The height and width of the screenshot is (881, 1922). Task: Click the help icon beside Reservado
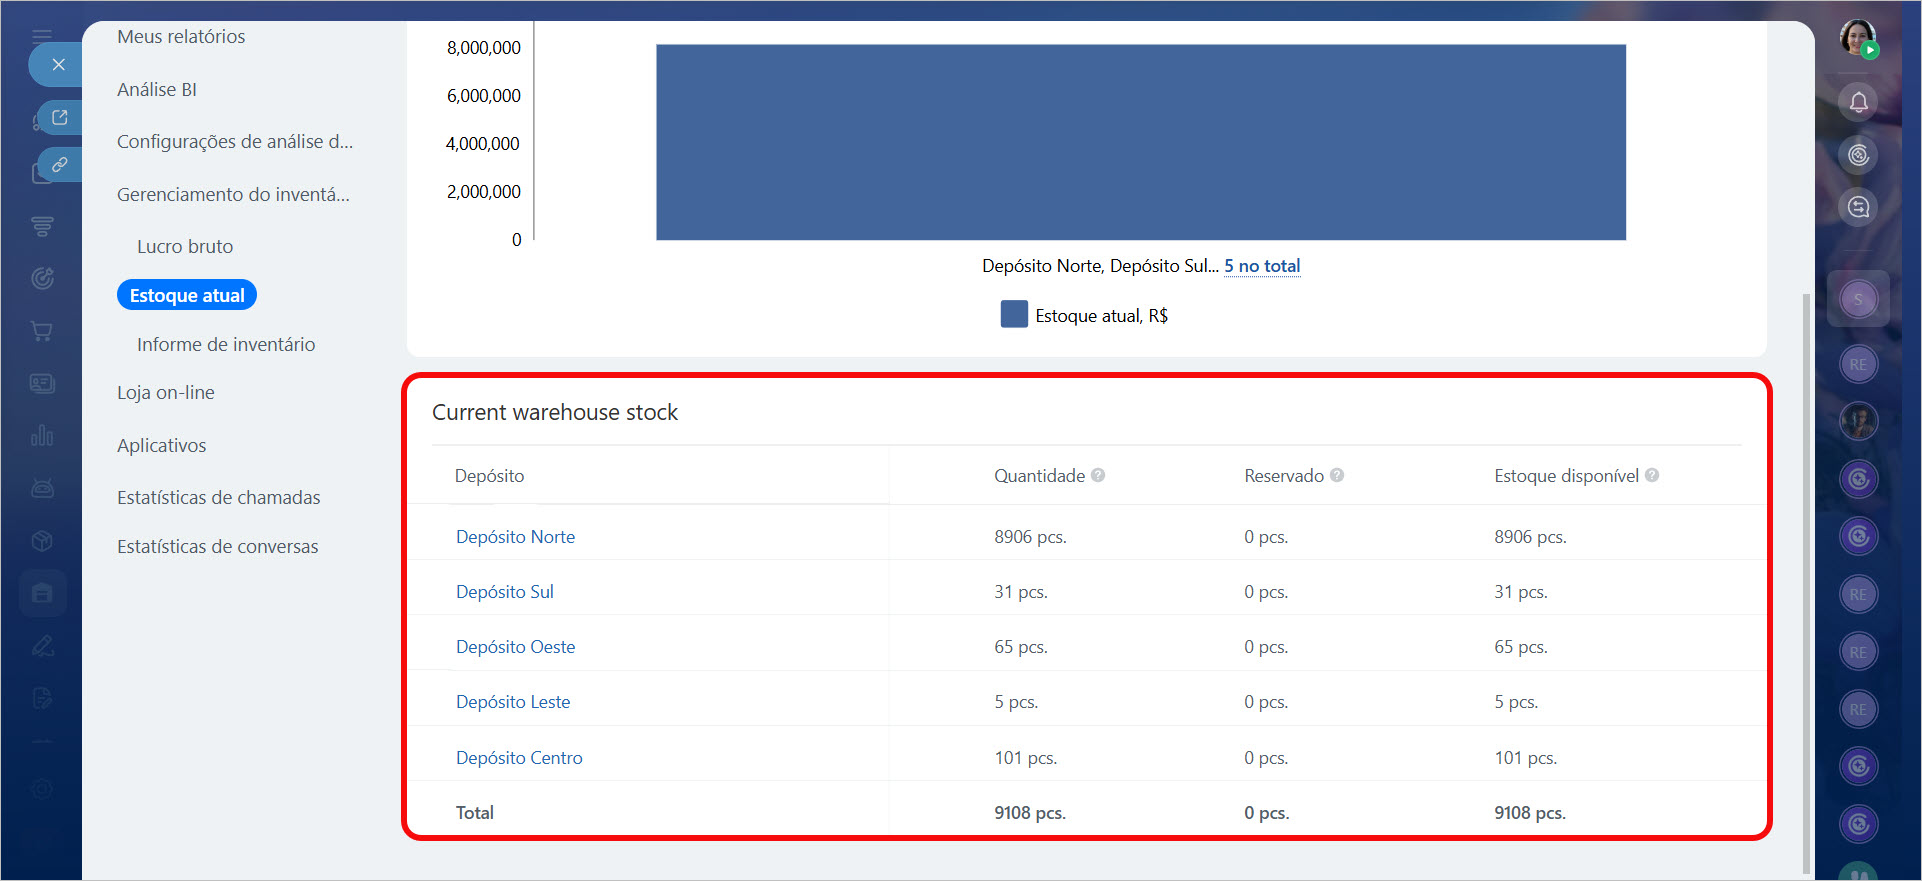pyautogui.click(x=1337, y=476)
